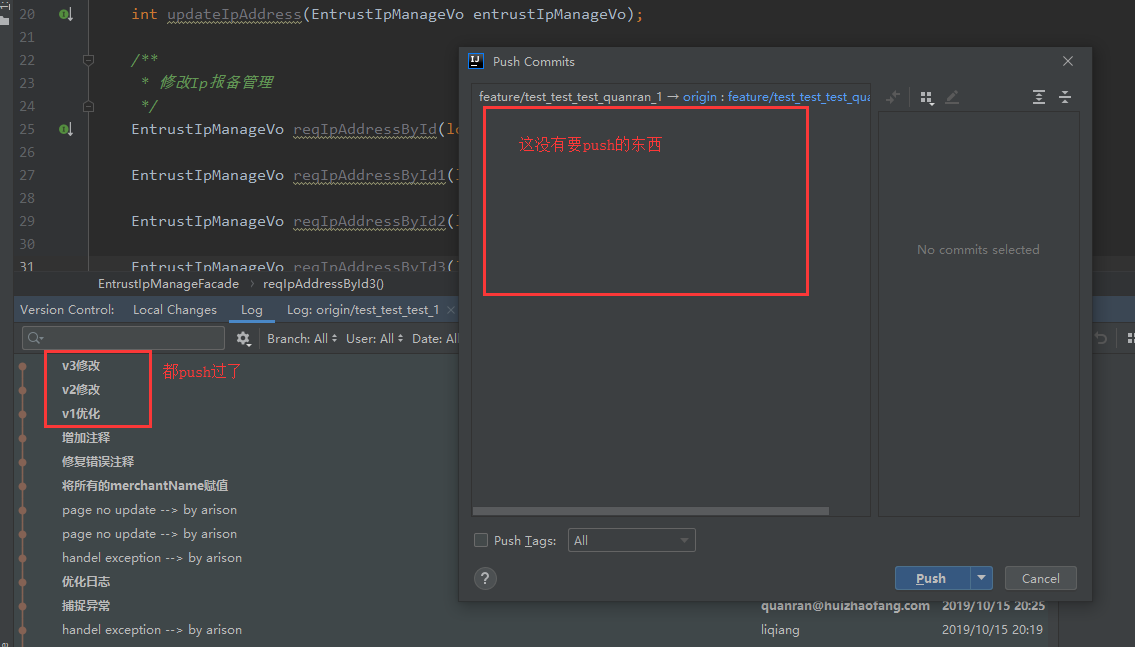
Task: Click the horizontal scrollbar in Push Commits list
Action: (x=651, y=511)
